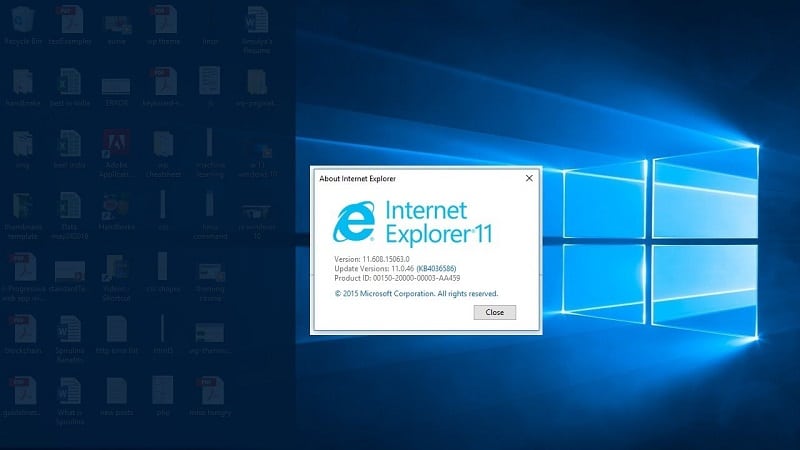The height and width of the screenshot is (450, 800).
Task: Click the Internet Explorer logo in the dialog
Action: click(x=354, y=221)
